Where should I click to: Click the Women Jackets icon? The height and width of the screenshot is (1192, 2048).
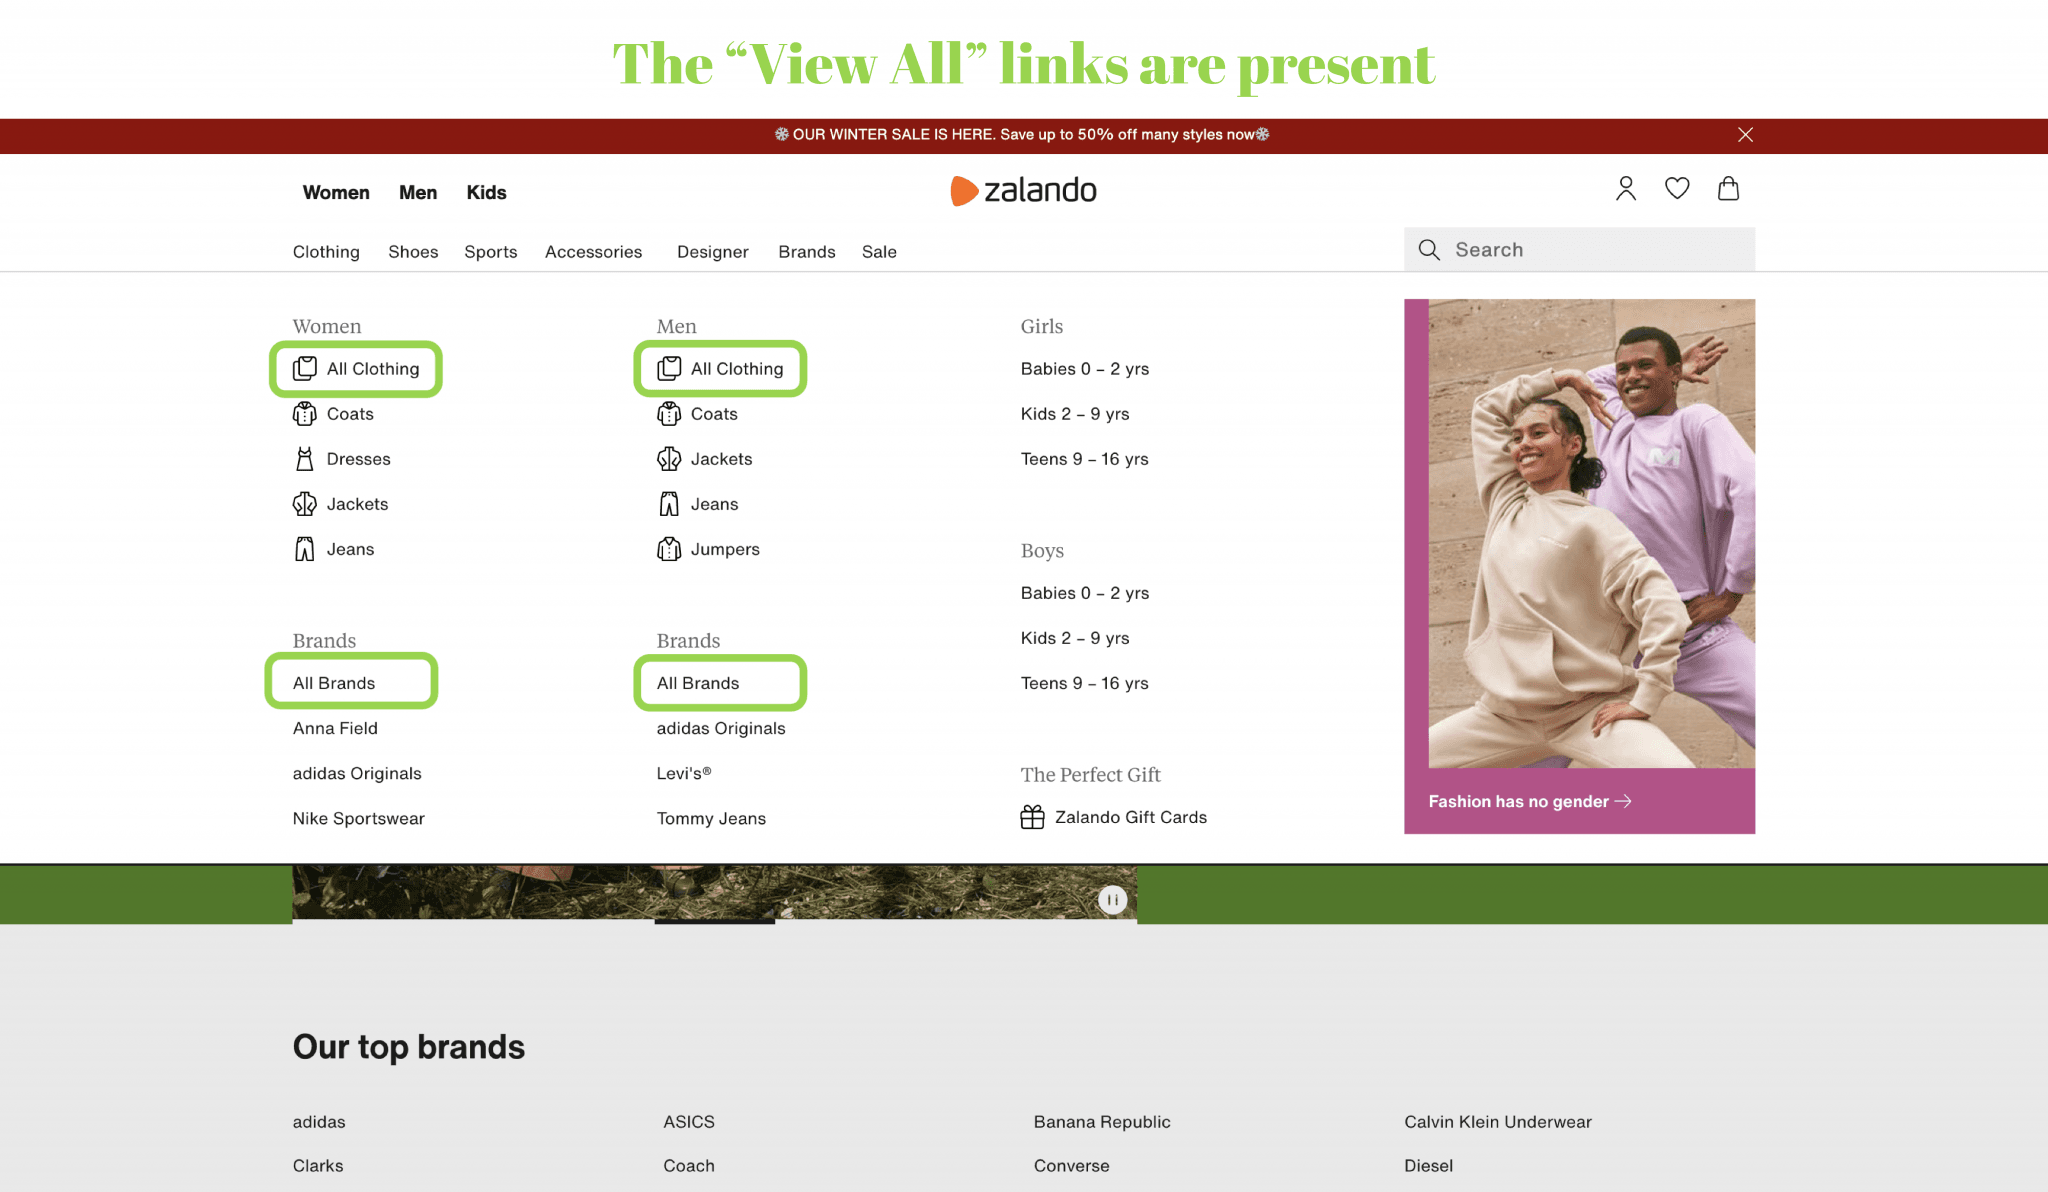tap(305, 504)
